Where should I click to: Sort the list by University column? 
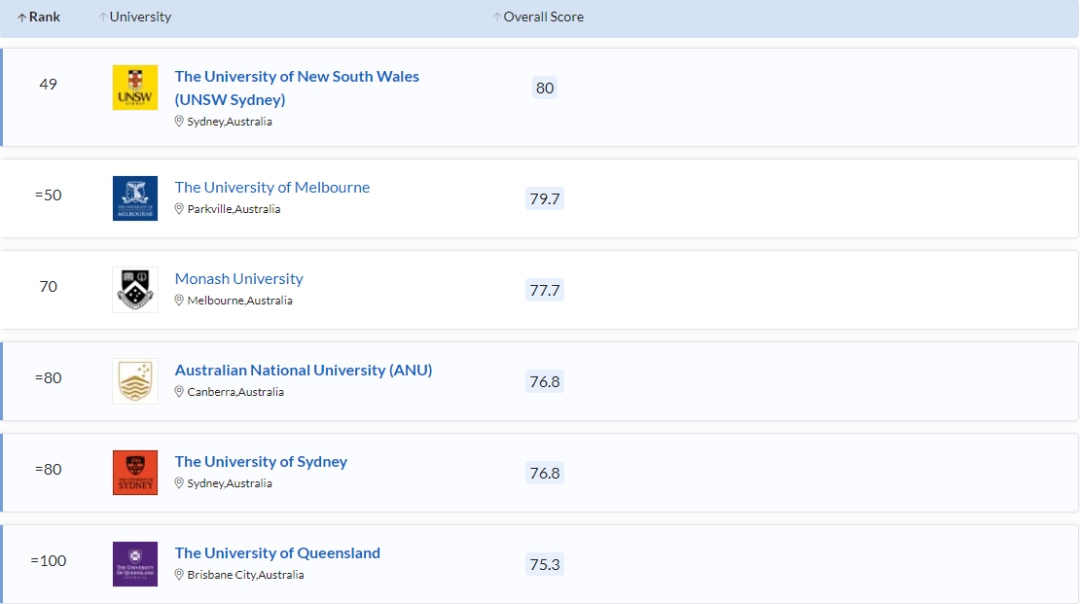[x=135, y=17]
